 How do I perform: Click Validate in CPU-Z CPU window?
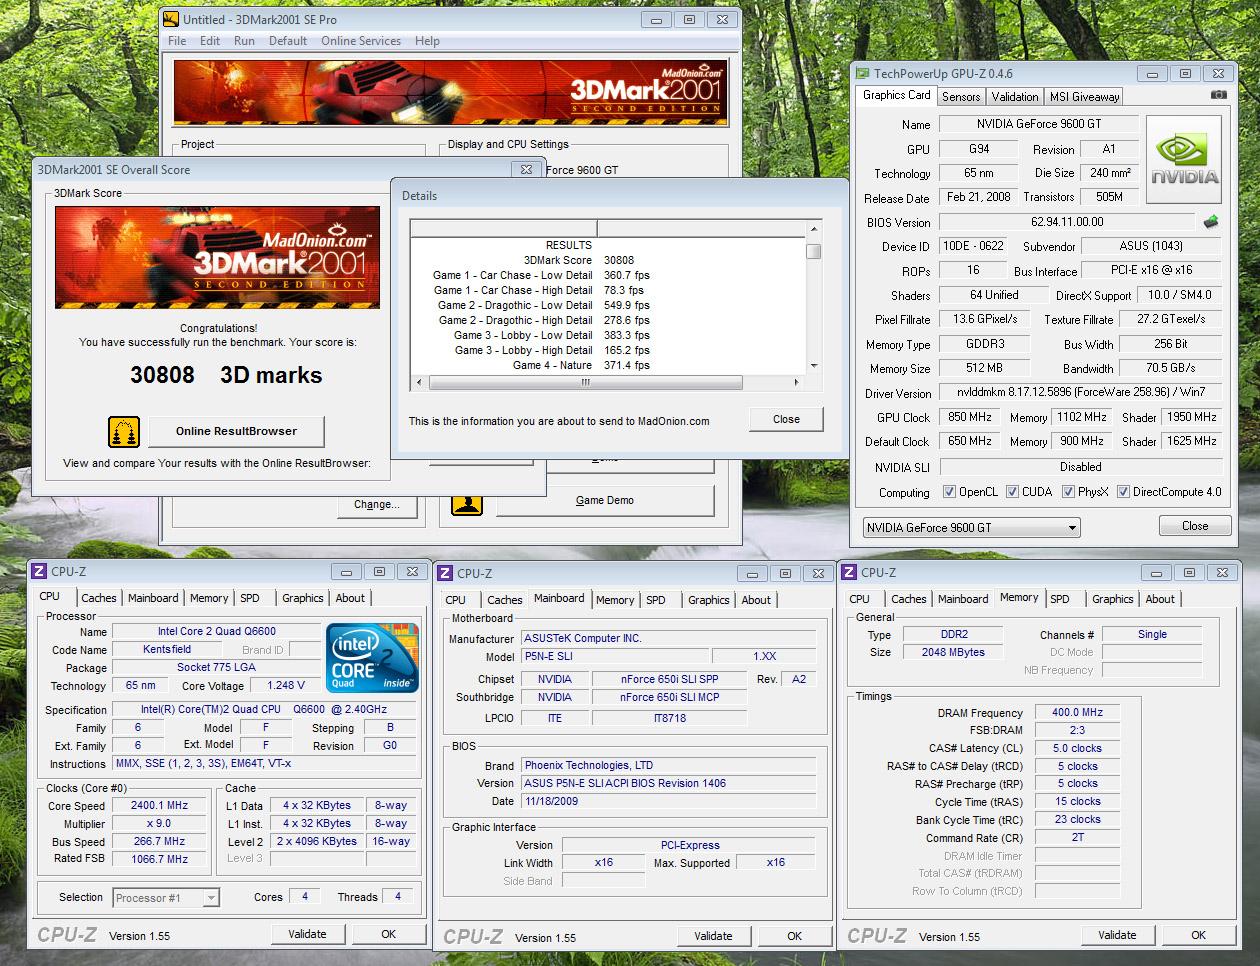tap(307, 934)
